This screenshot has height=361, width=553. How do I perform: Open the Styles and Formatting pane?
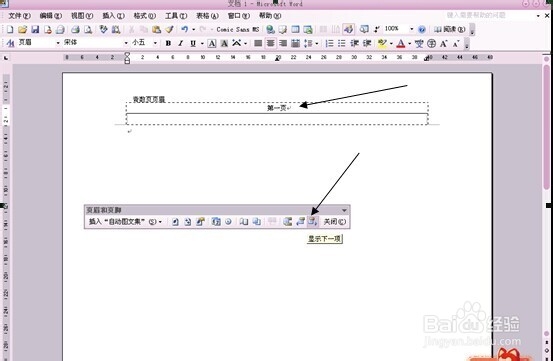click(x=10, y=43)
